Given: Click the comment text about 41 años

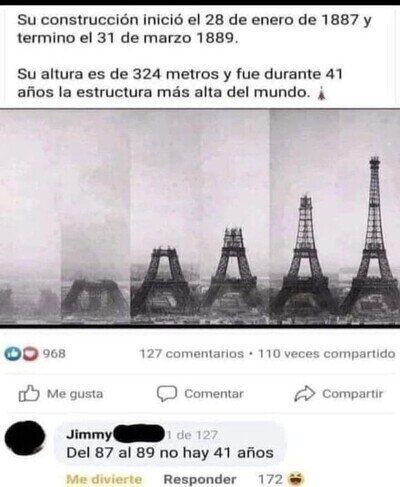Looking at the screenshot, I should [170, 453].
